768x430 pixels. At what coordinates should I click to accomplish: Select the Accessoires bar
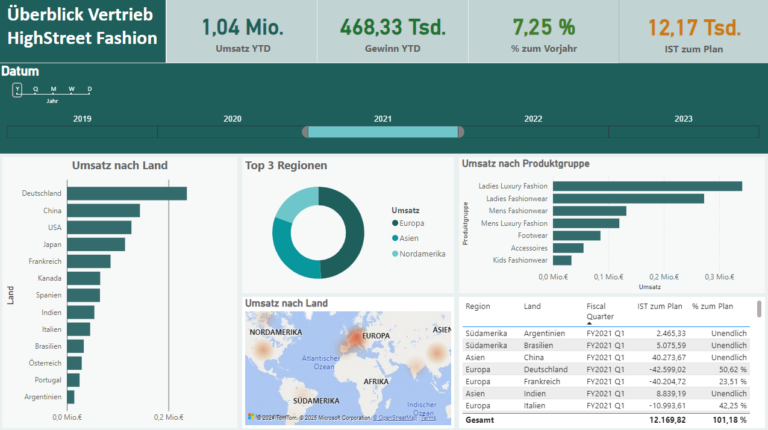click(x=568, y=248)
